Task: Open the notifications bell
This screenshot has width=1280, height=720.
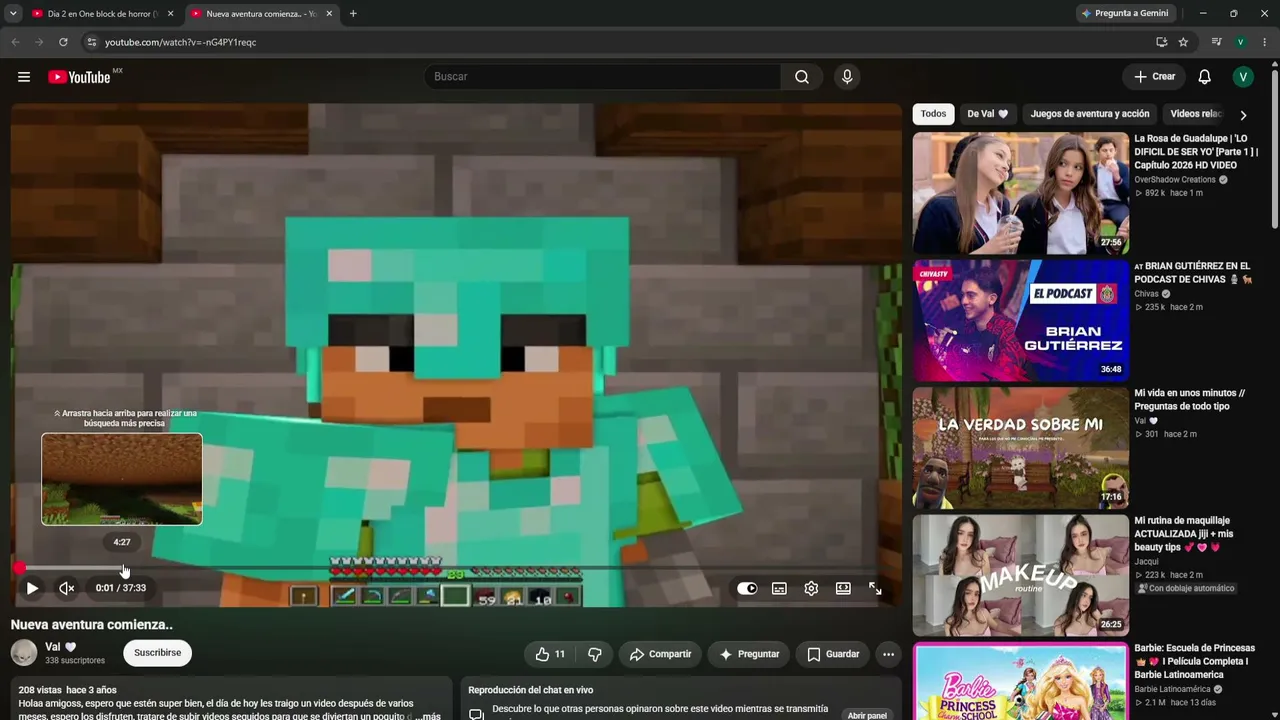Action: (x=1205, y=77)
